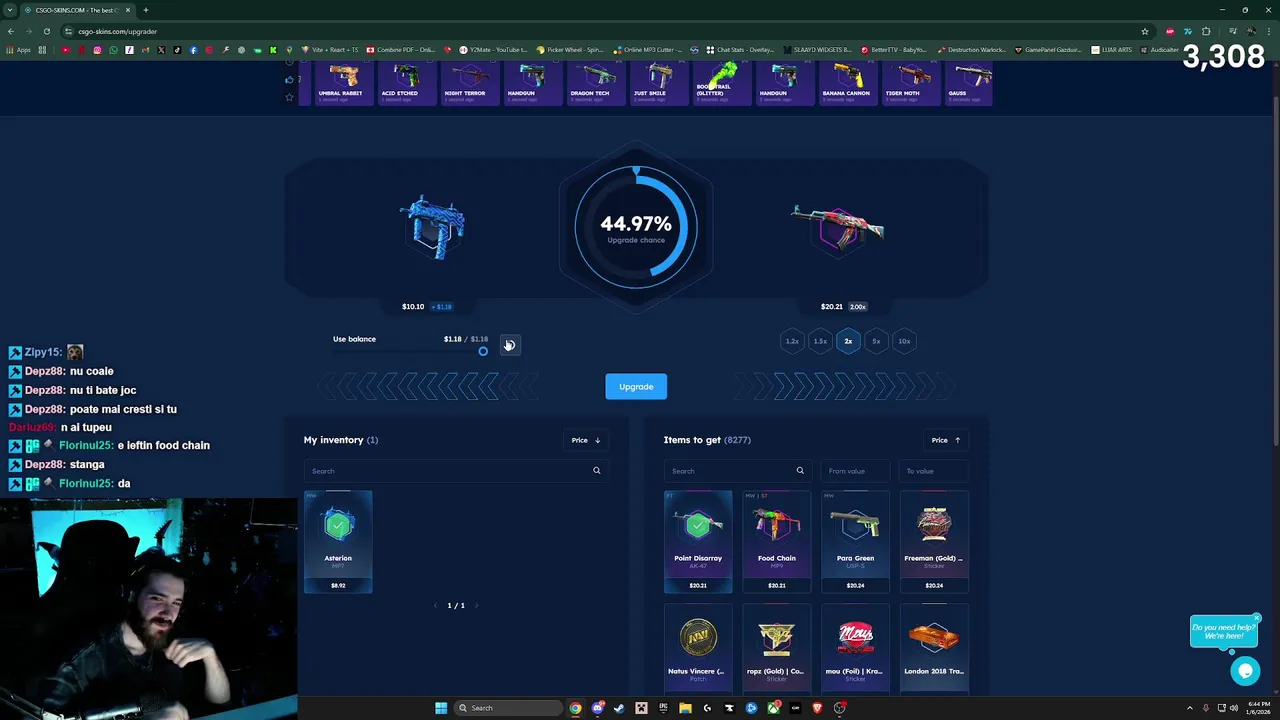
Task: Click the taskbar Search box
Action: coord(508,708)
